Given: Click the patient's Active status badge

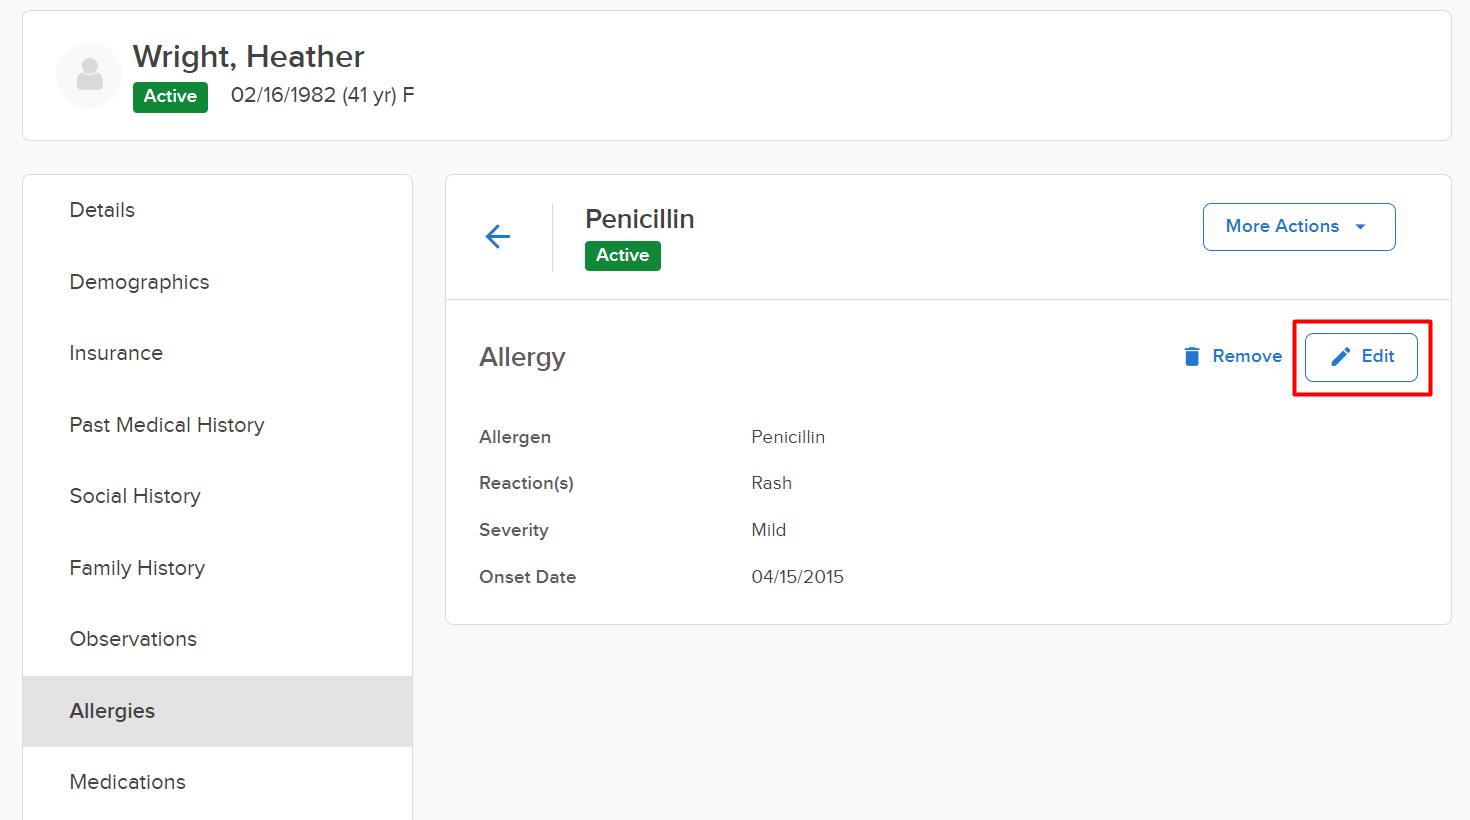Looking at the screenshot, I should click(x=170, y=97).
